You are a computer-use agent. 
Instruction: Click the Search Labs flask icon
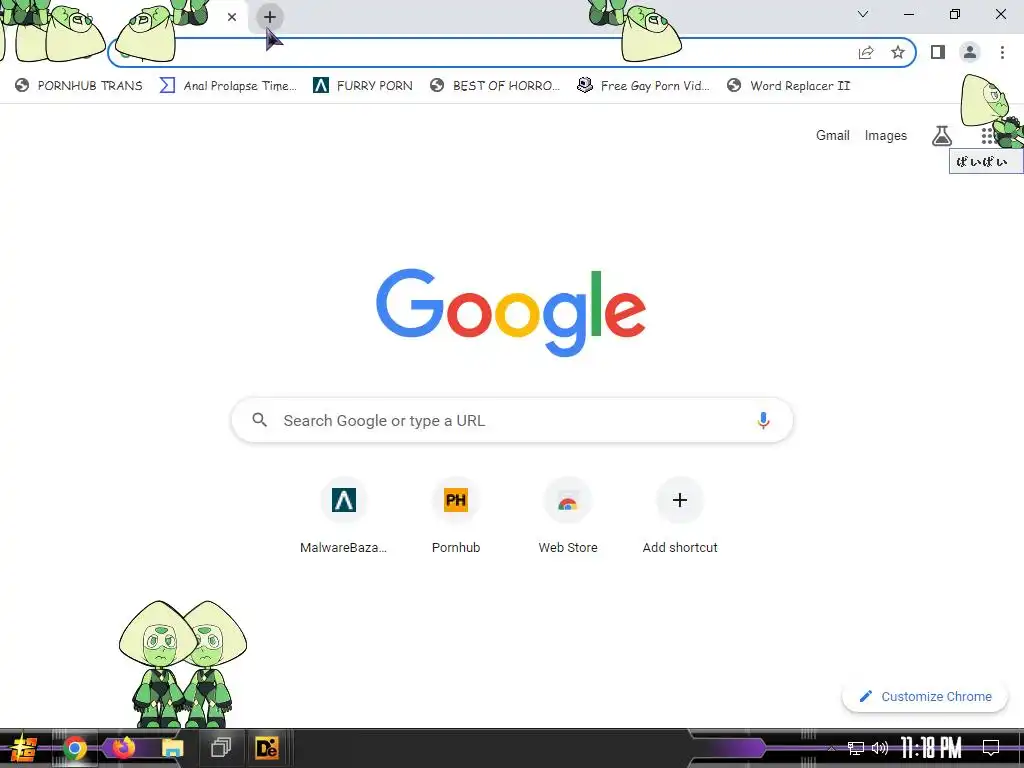click(x=942, y=135)
